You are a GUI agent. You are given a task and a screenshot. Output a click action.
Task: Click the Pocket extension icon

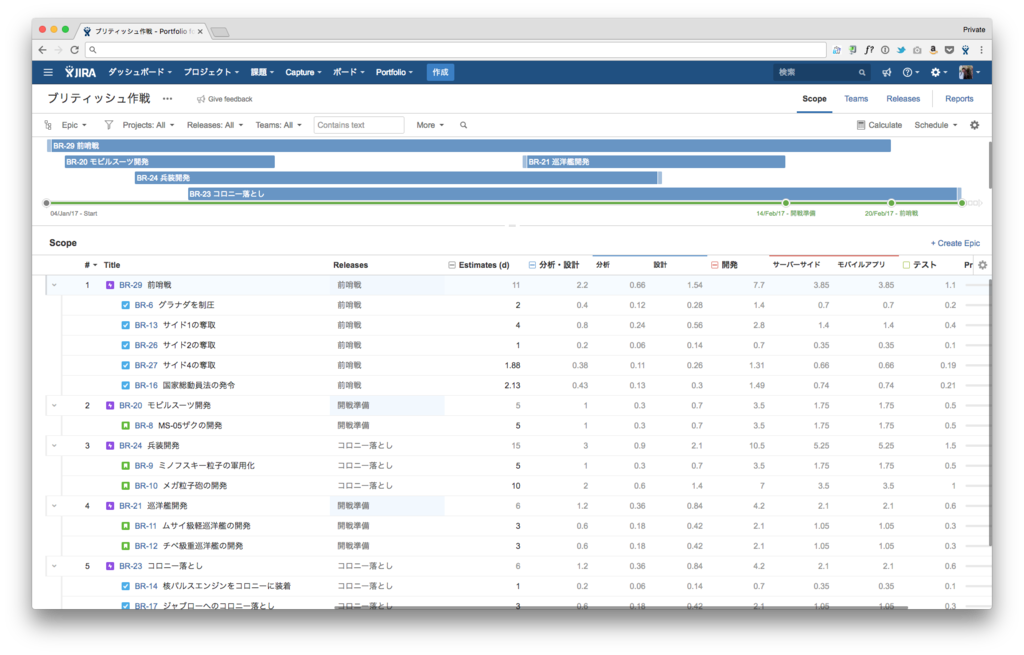950,50
